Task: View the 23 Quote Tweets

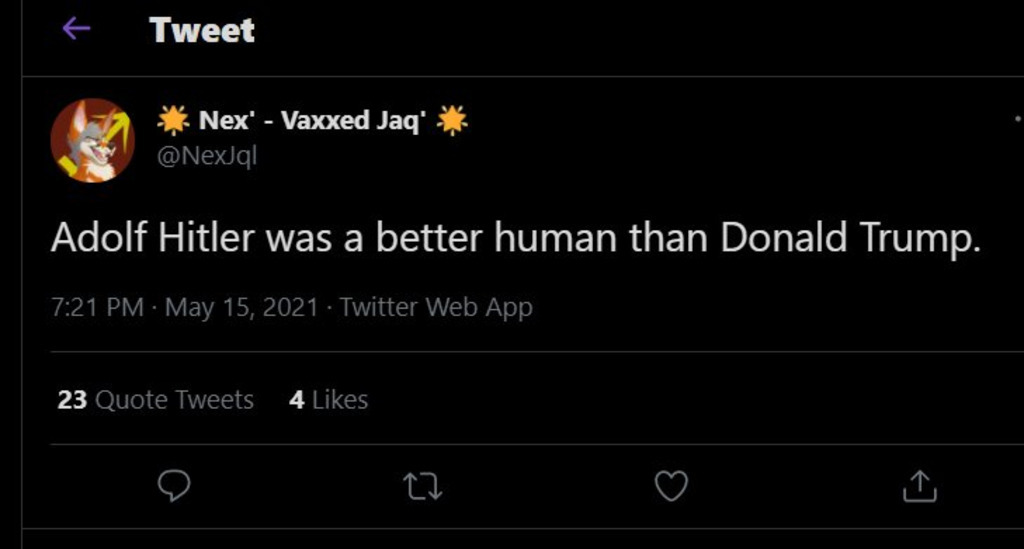Action: coord(156,400)
